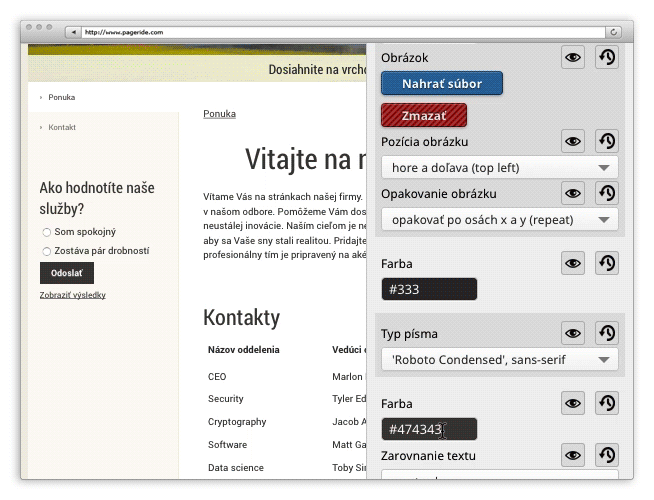Toggle eye visibility for Typ písma
The height and width of the screenshot is (500, 654).
[572, 333]
